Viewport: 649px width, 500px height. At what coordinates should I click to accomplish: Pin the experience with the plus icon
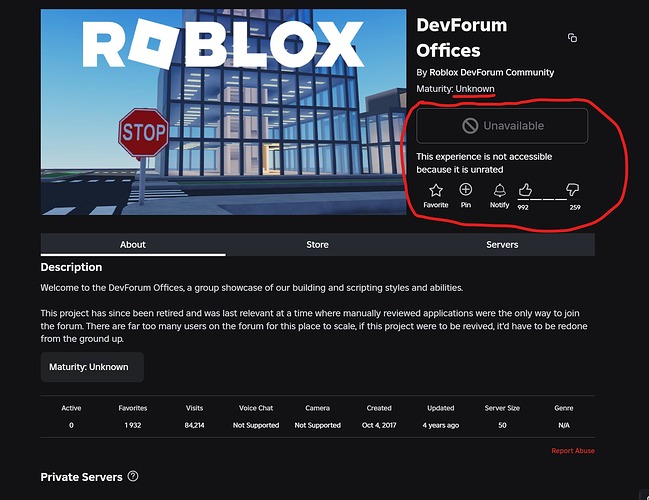[x=466, y=190]
